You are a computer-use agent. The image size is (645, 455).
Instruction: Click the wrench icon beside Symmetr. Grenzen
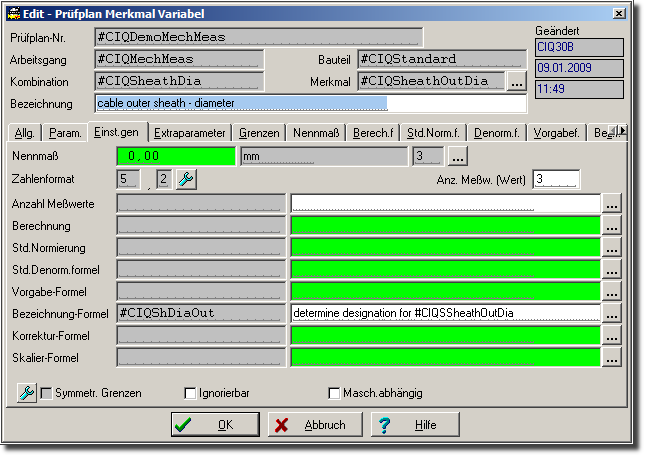[27, 393]
